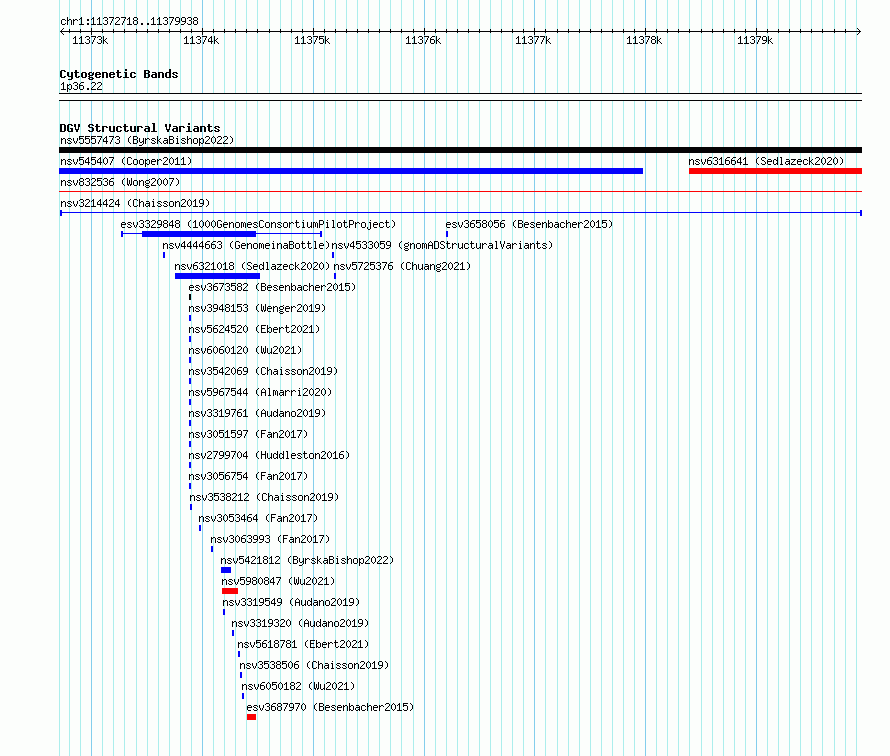
Task: Click the 11375k ruler position label
Action: [x=312, y=40]
